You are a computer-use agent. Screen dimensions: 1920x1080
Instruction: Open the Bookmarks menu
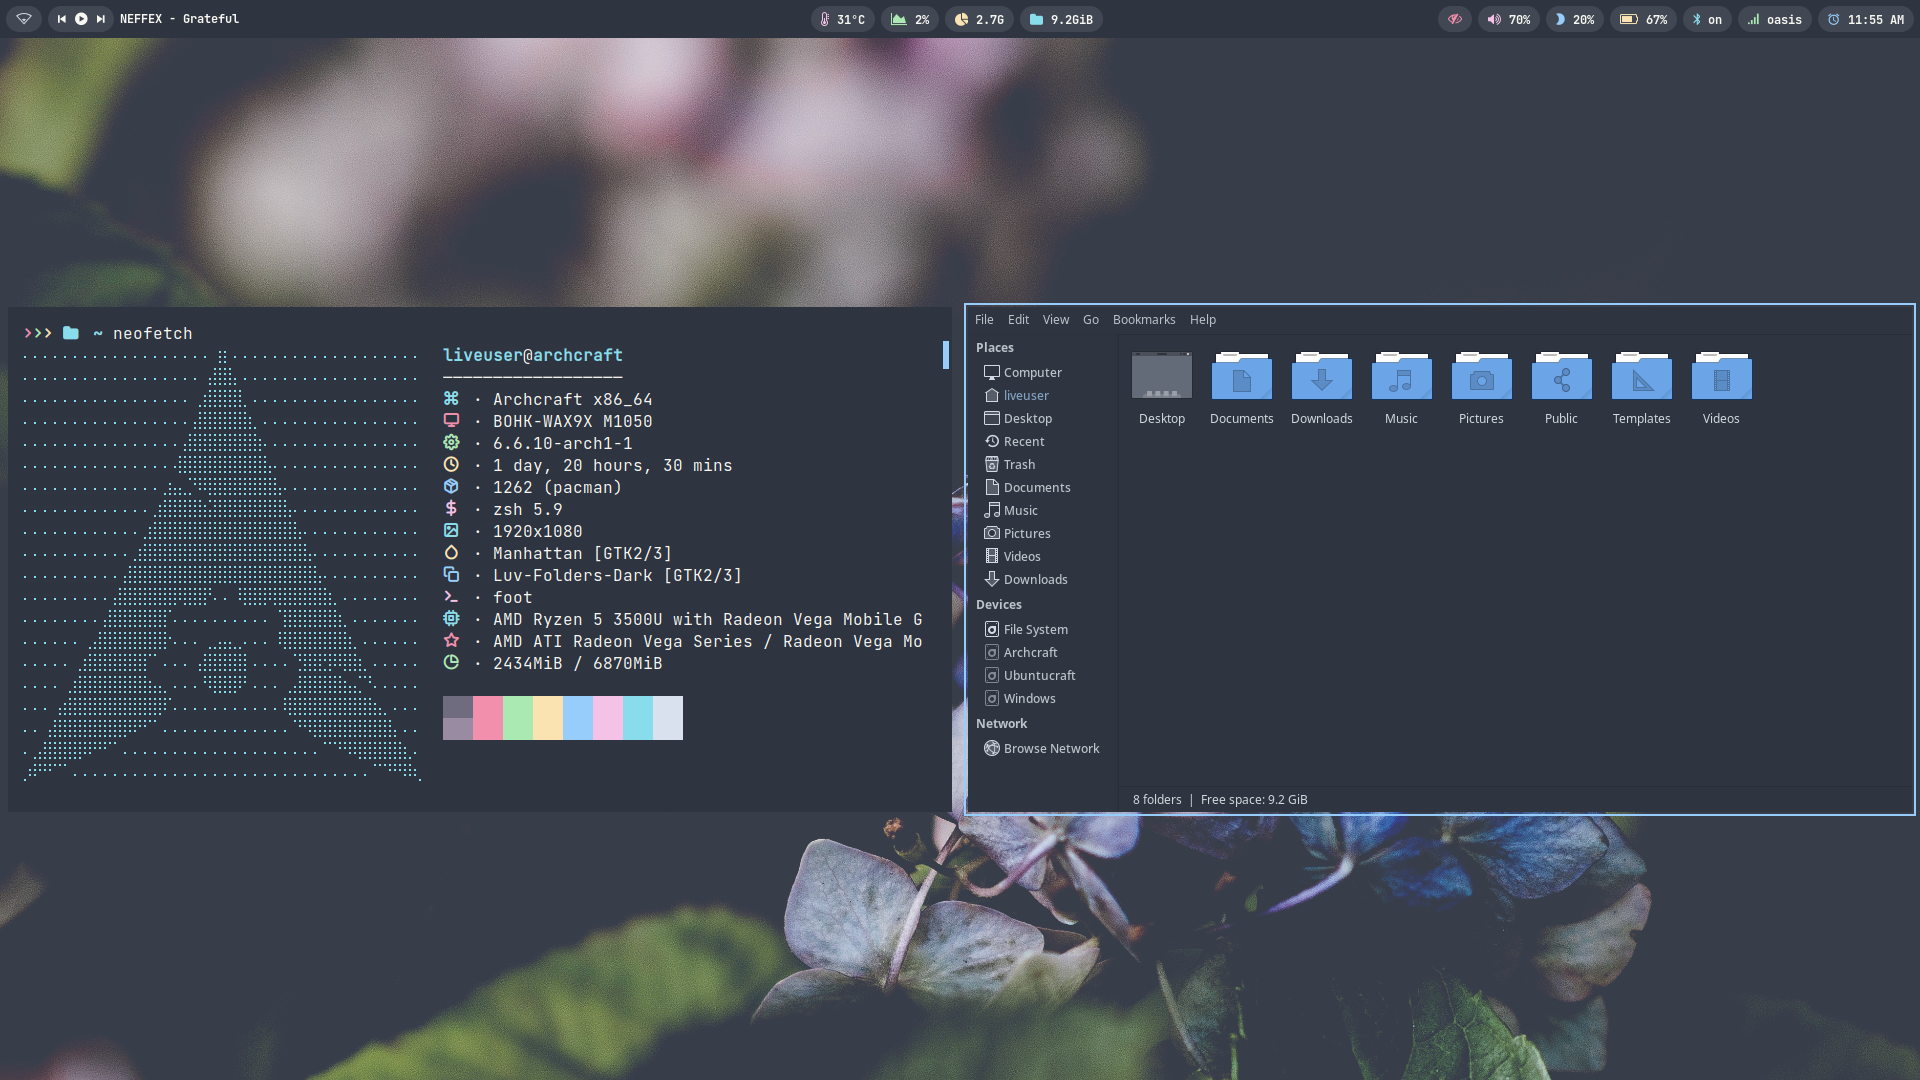pyautogui.click(x=1143, y=320)
